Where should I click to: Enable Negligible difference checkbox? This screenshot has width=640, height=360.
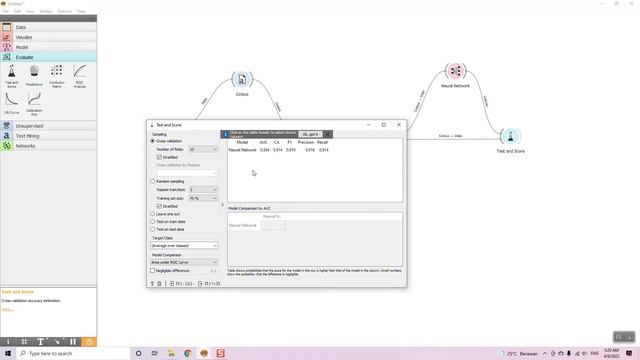(153, 271)
